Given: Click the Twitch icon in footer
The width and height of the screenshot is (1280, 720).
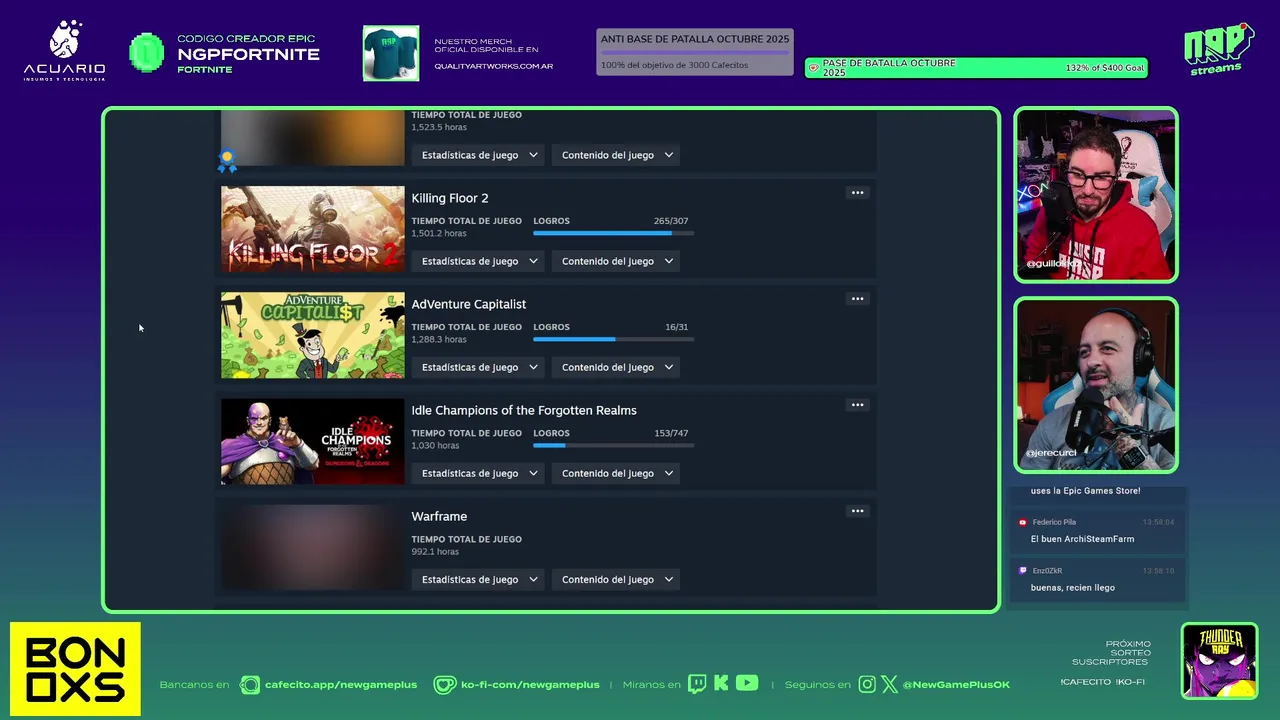Looking at the screenshot, I should coord(697,684).
